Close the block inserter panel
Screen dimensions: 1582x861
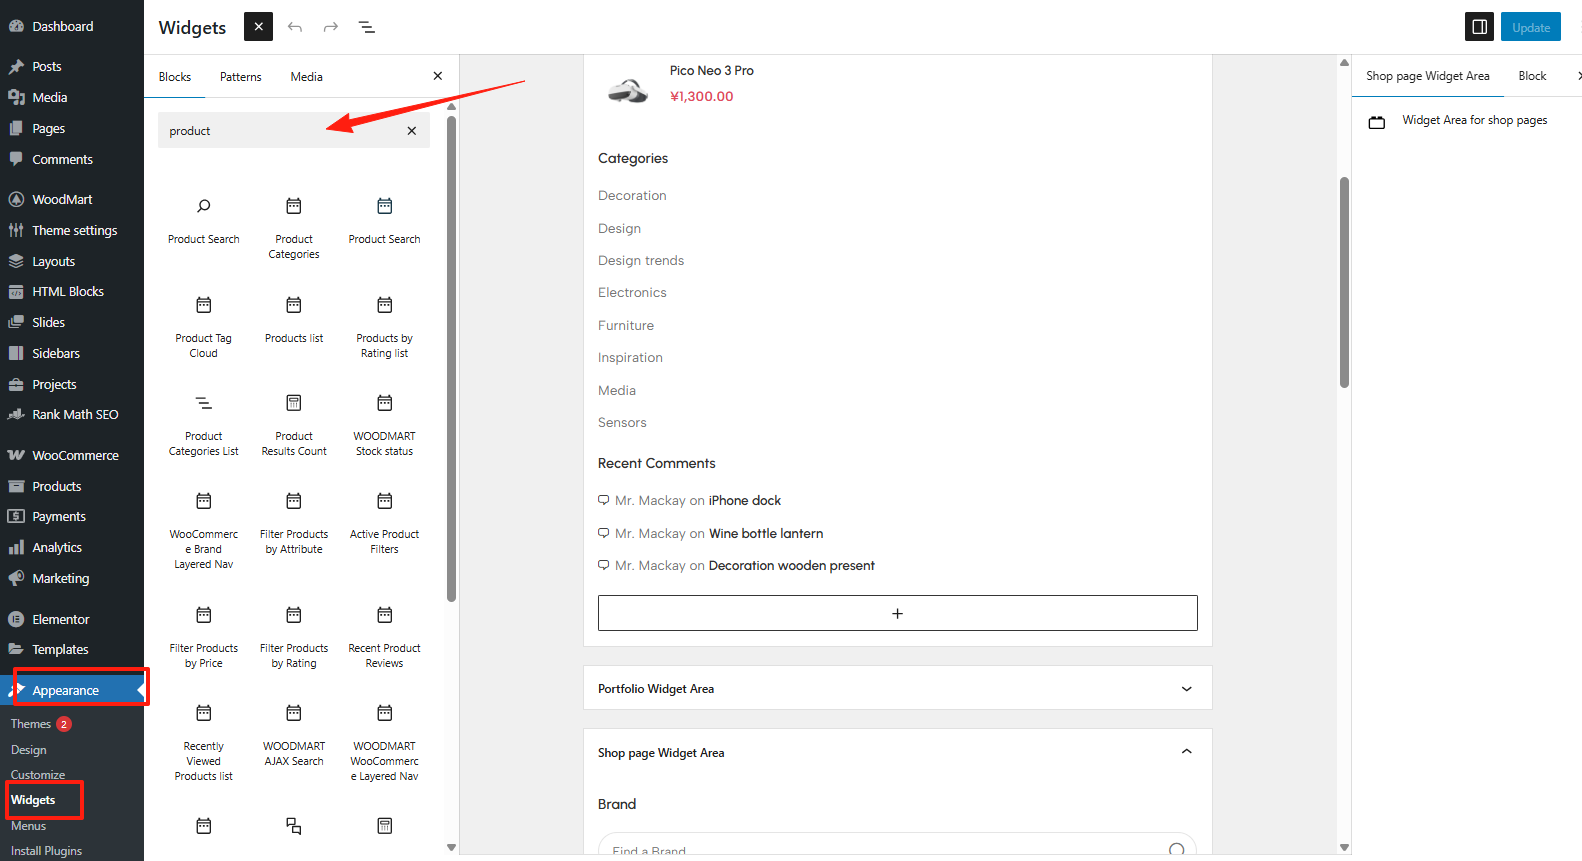pos(437,76)
